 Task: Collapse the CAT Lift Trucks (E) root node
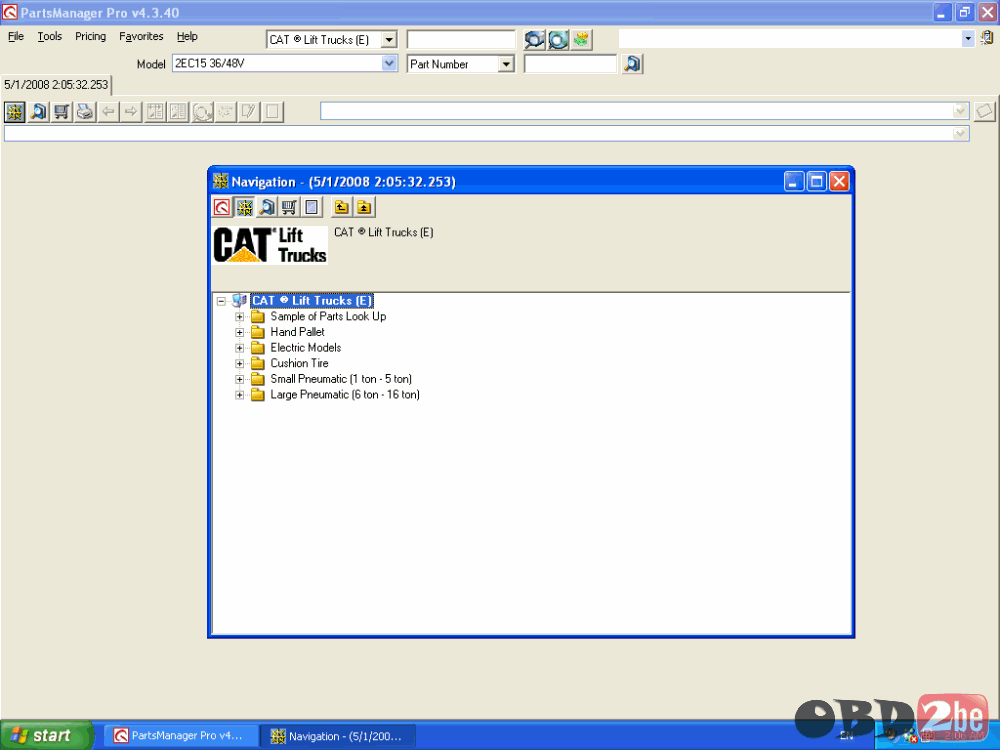click(x=221, y=301)
